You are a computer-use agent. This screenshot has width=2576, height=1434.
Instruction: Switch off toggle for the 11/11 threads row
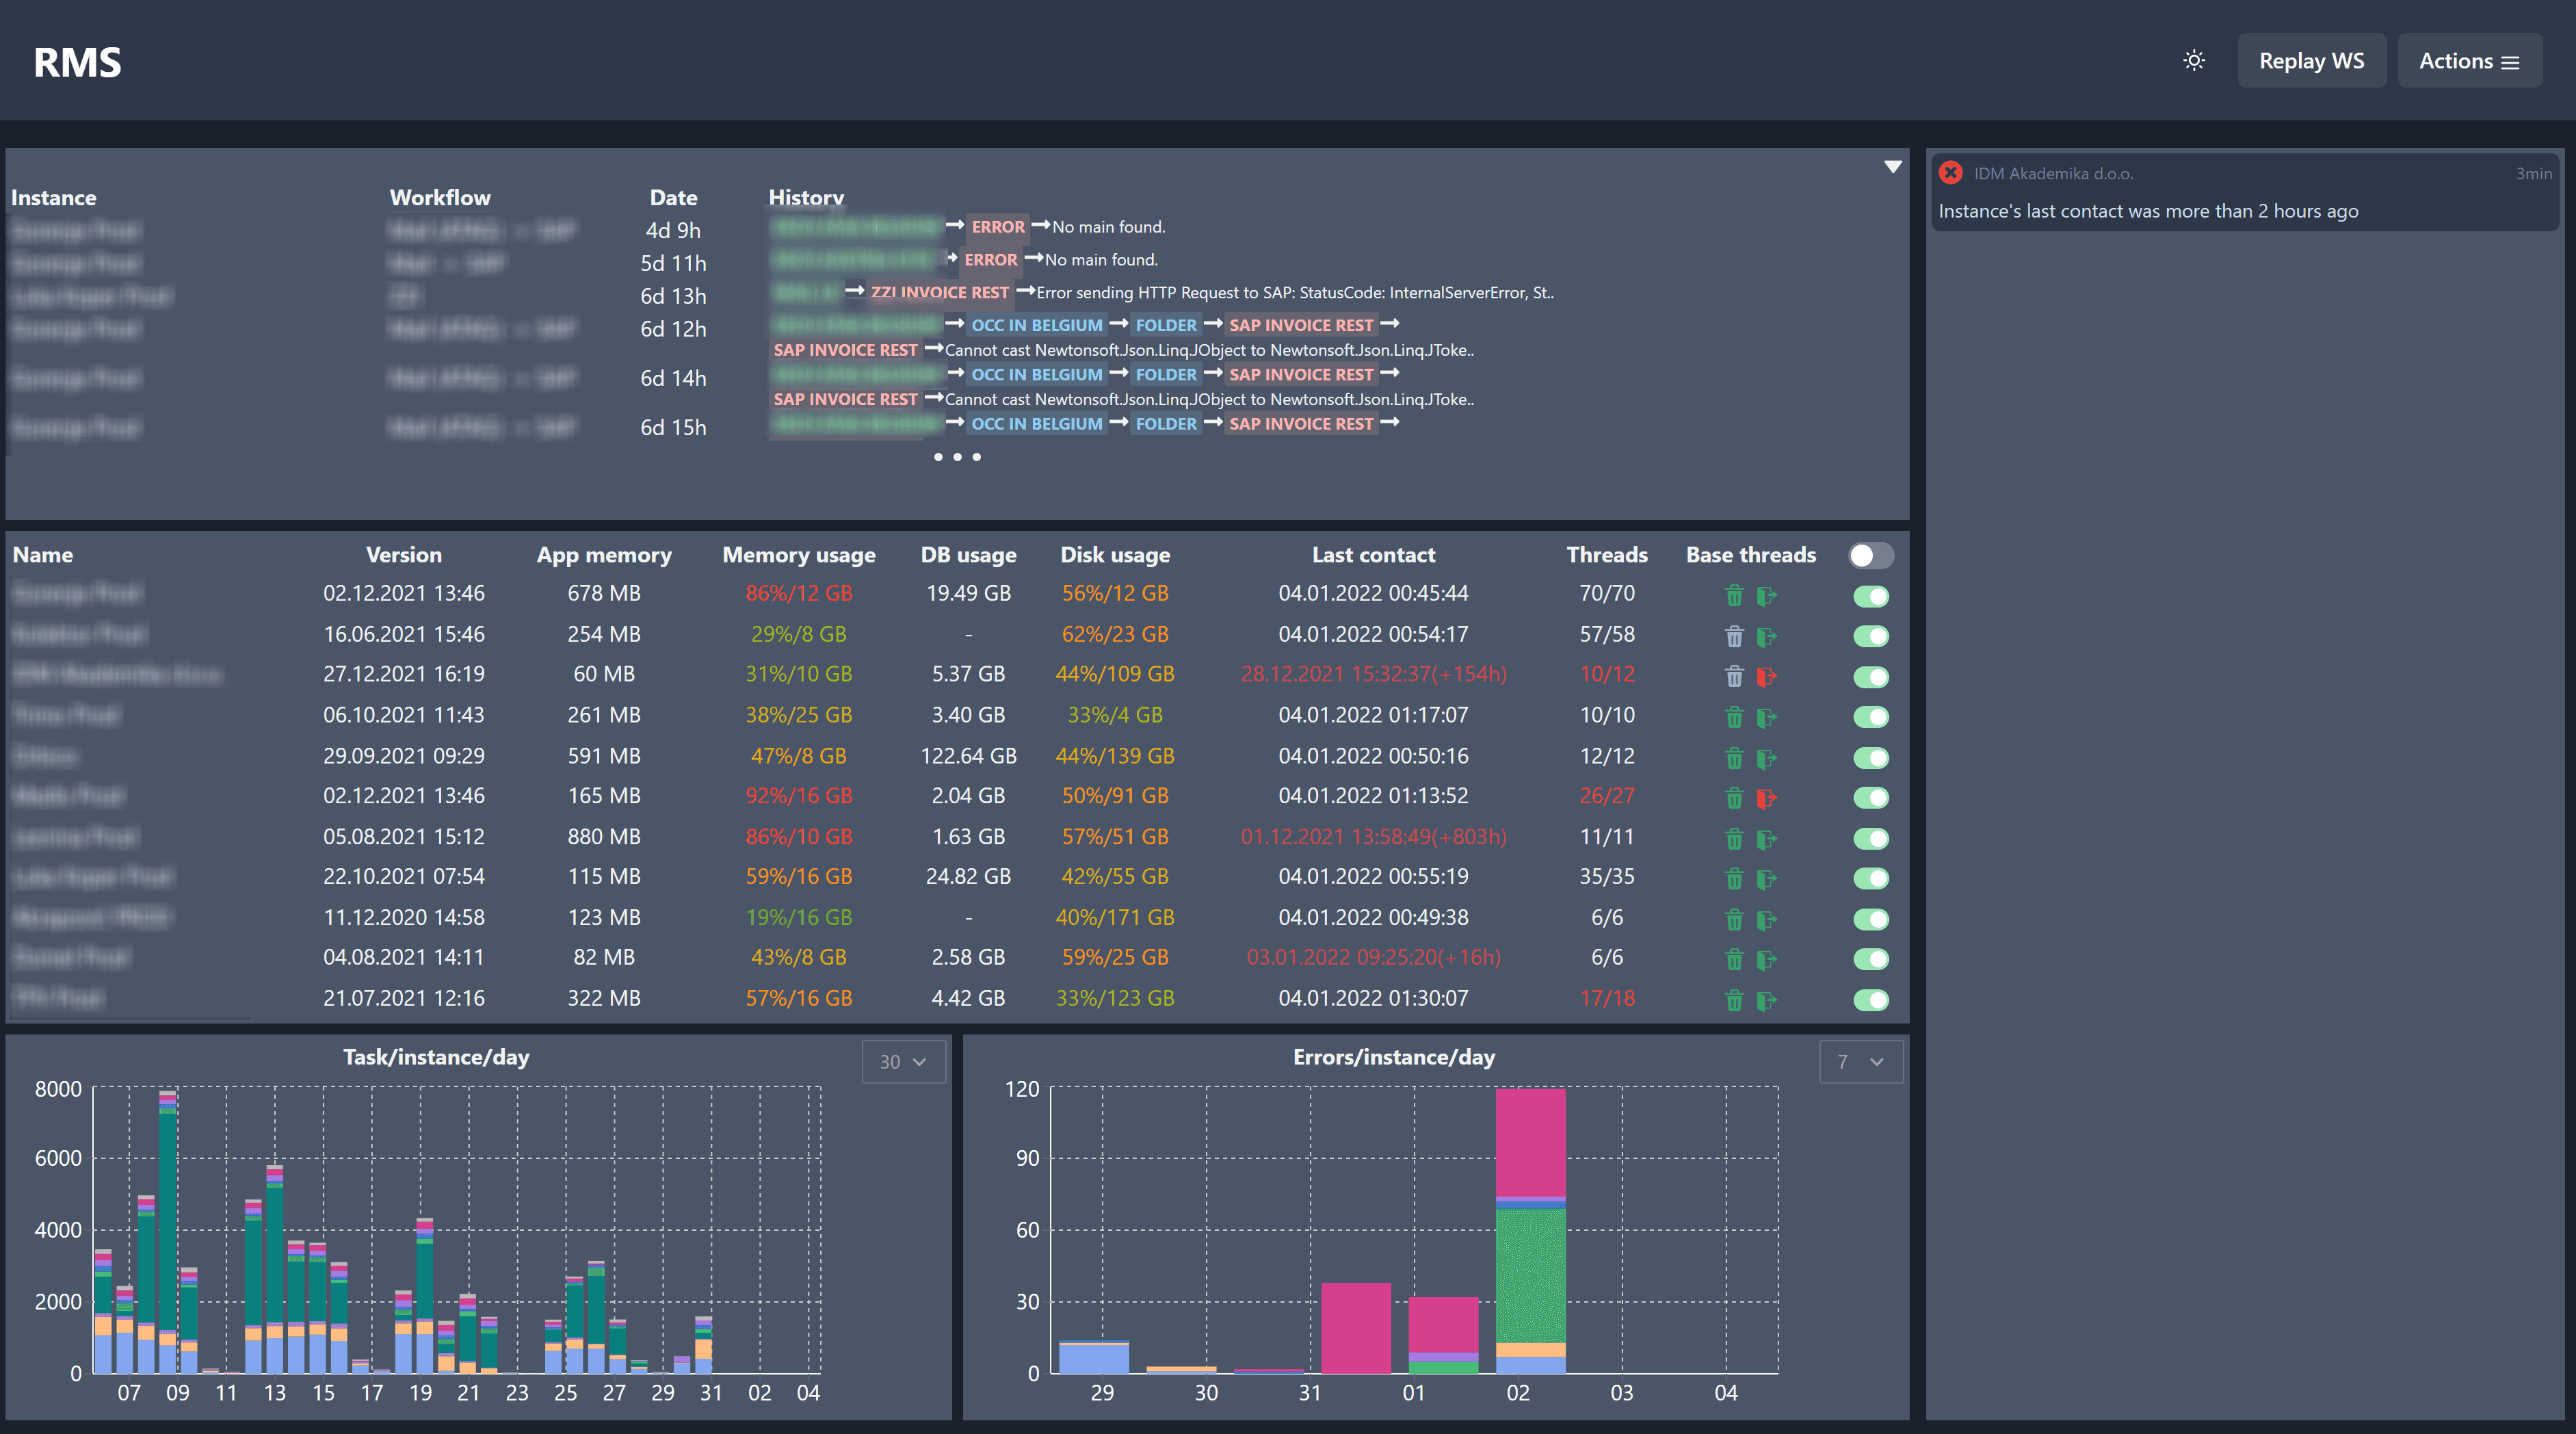pyautogui.click(x=1870, y=838)
